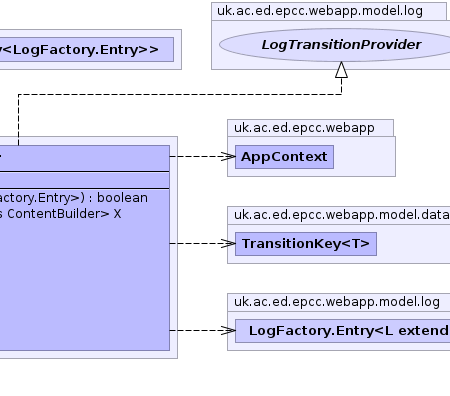Click the uk.ac.ed.epcc.webapp.model.data package tab

click(x=339, y=215)
